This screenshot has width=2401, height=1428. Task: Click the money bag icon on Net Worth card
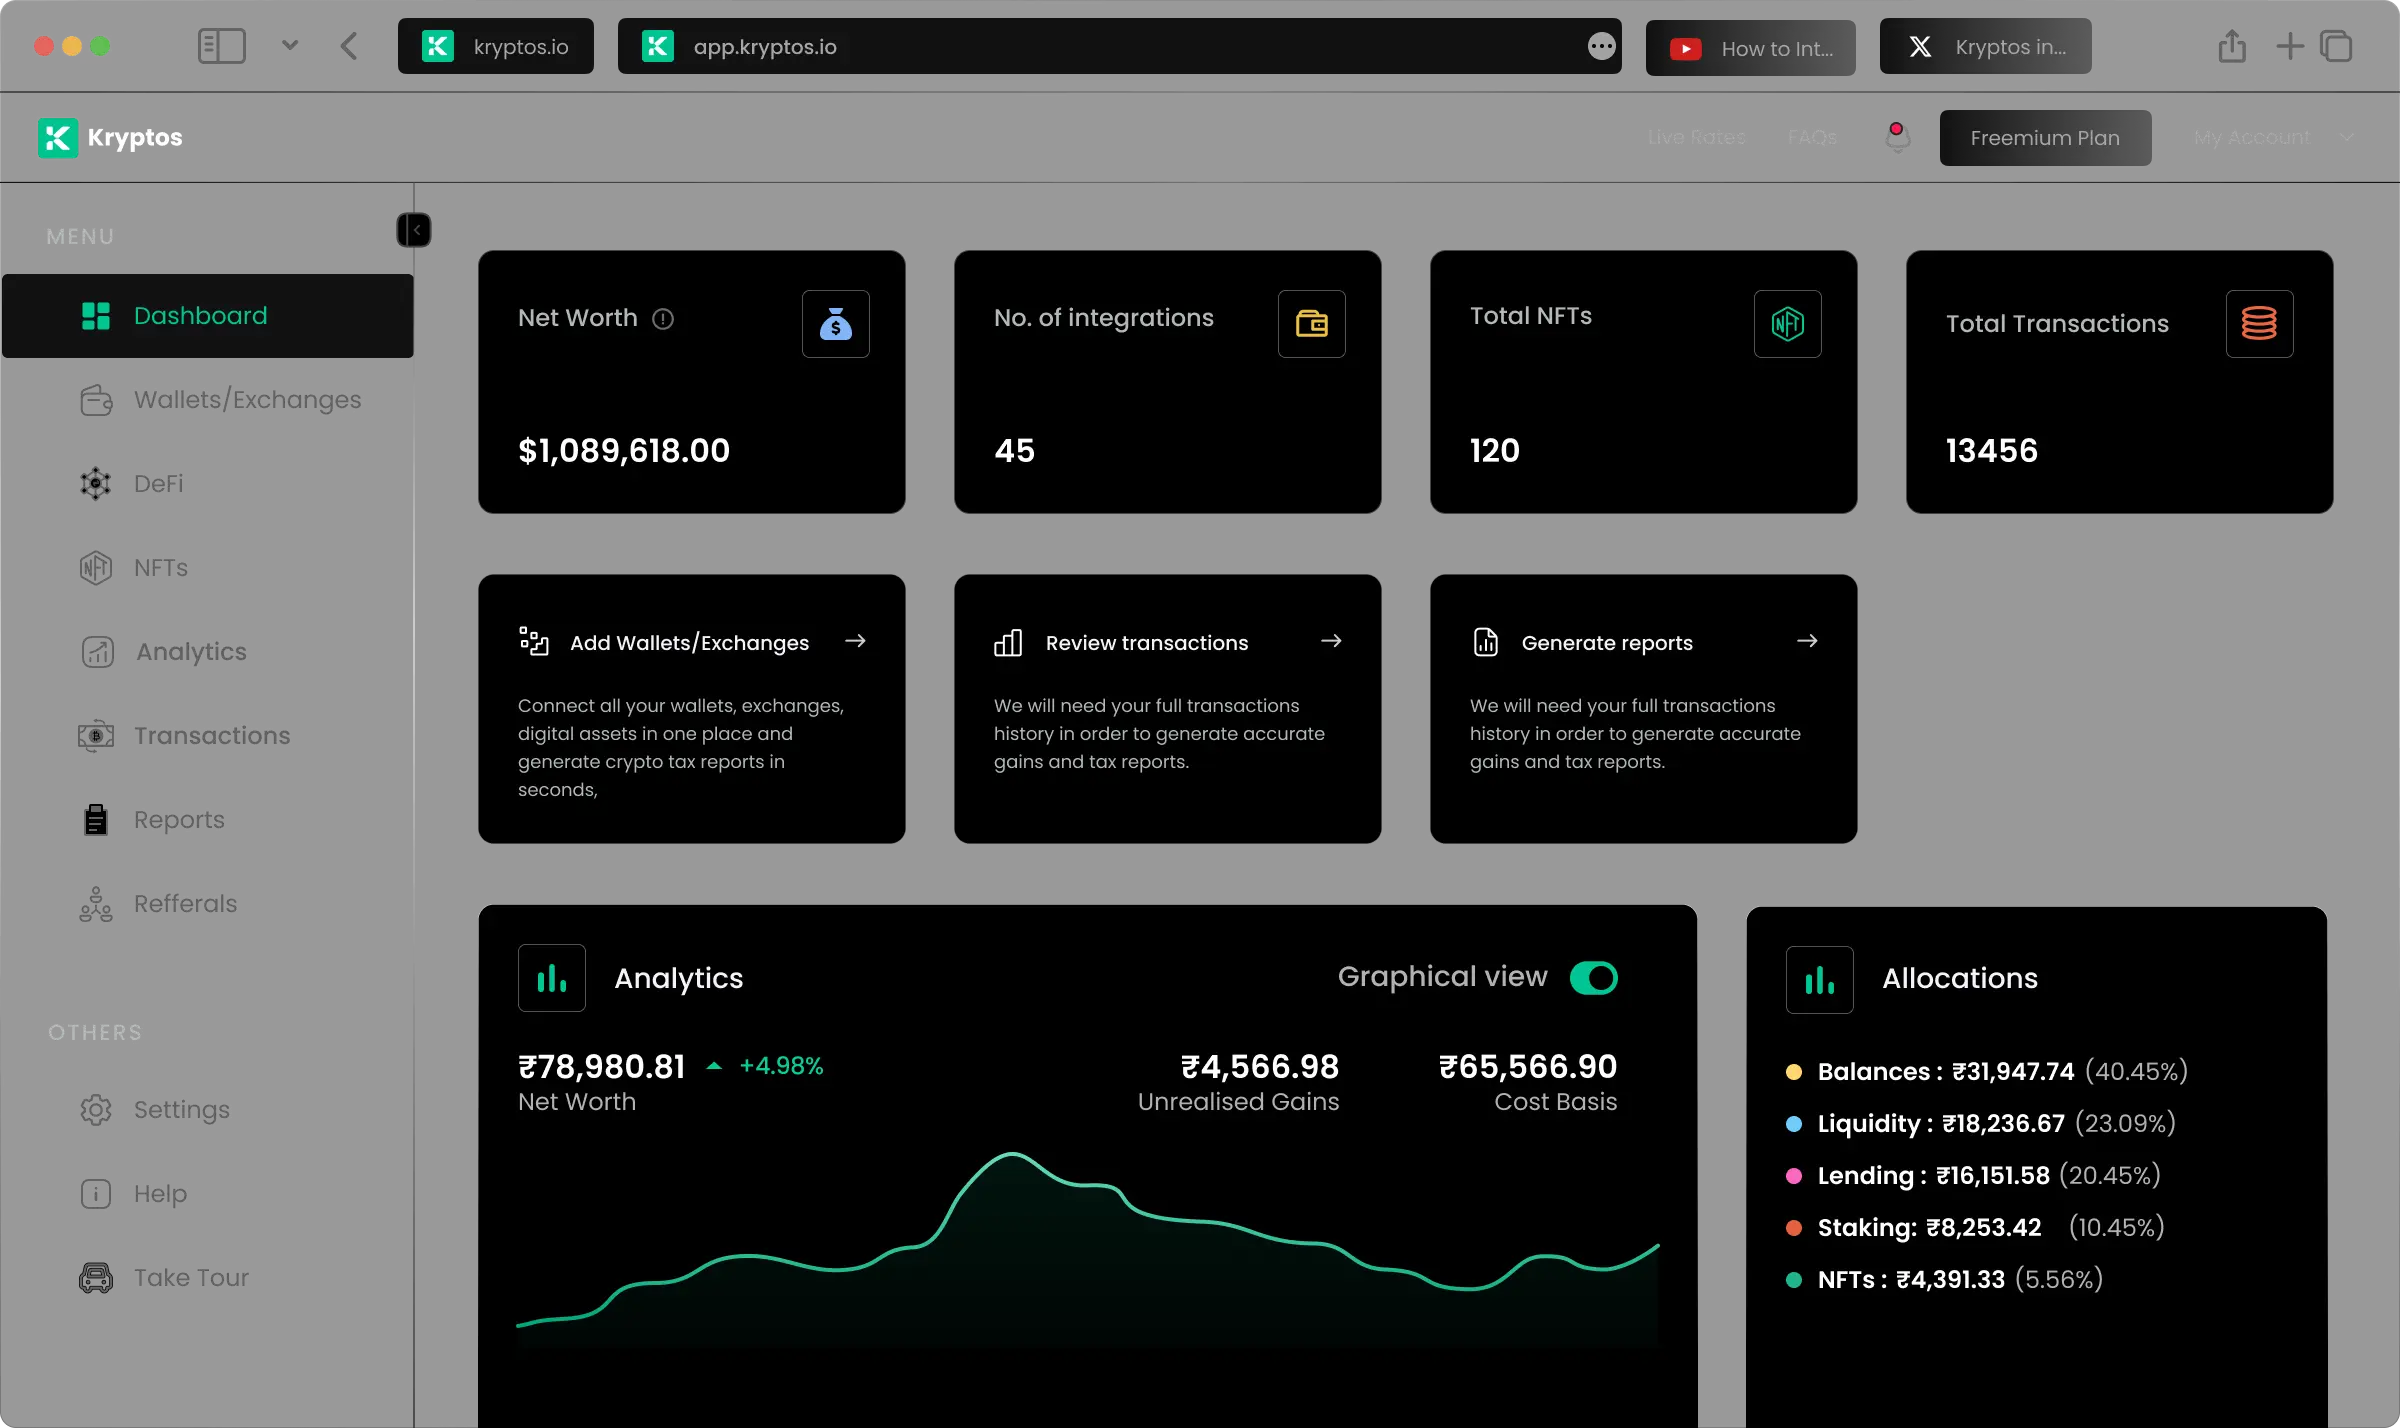(x=836, y=323)
